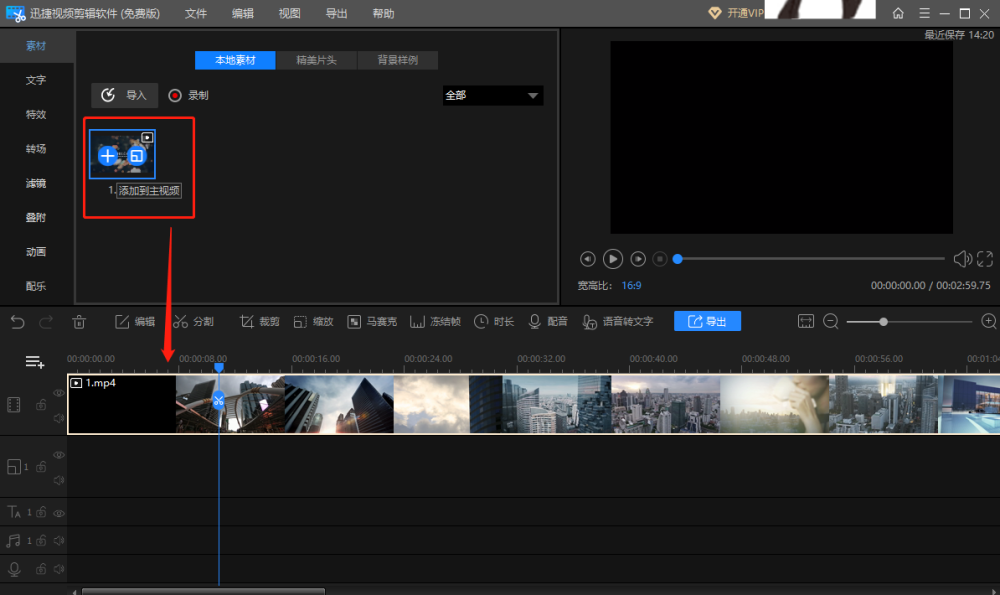Viewport: 1000px width, 595px height.
Task: Click the blue plus icon on the clip thumbnail
Action: (x=108, y=156)
